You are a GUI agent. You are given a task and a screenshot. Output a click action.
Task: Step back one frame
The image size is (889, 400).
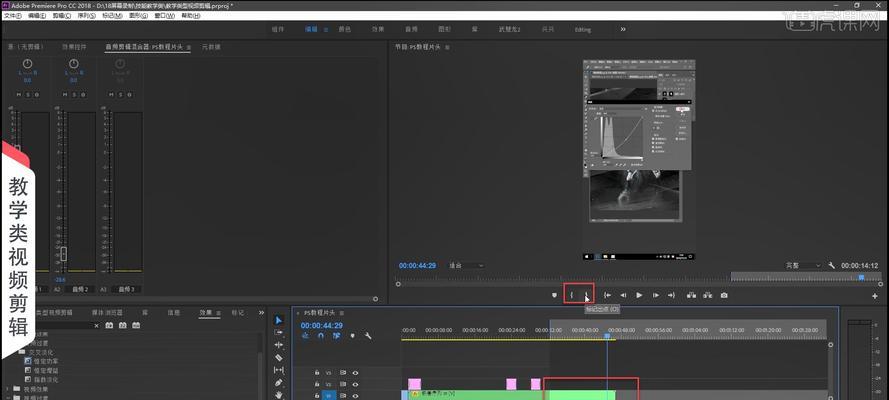(x=623, y=295)
